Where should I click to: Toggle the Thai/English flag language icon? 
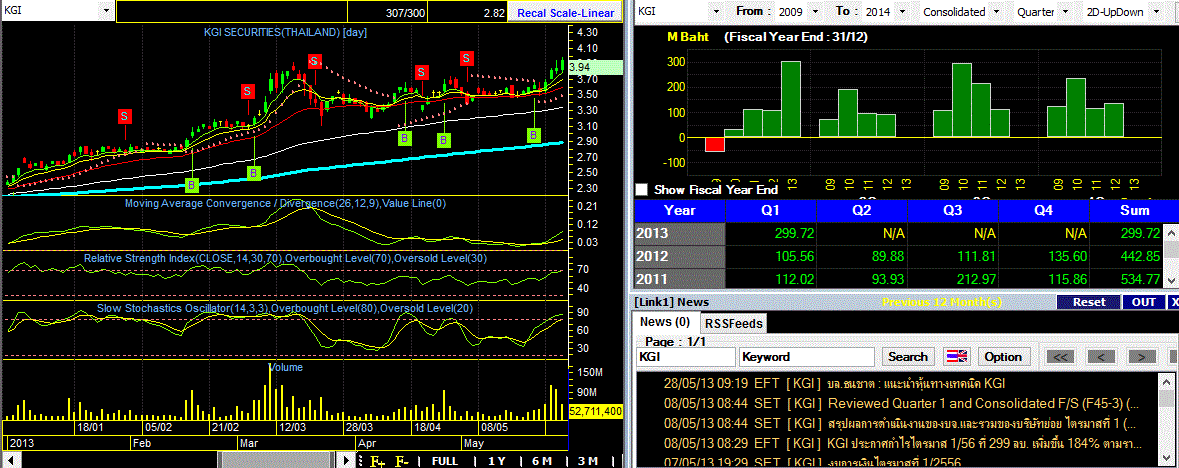point(956,357)
